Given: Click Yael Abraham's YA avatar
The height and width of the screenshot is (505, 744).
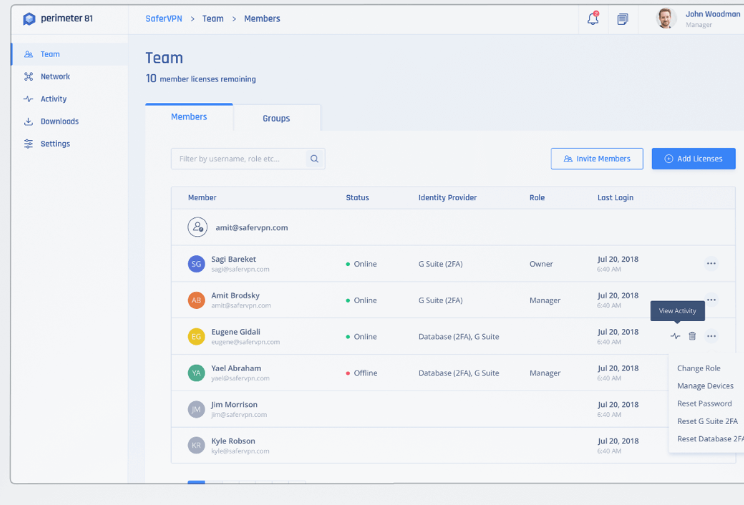Looking at the screenshot, I should point(196,373).
